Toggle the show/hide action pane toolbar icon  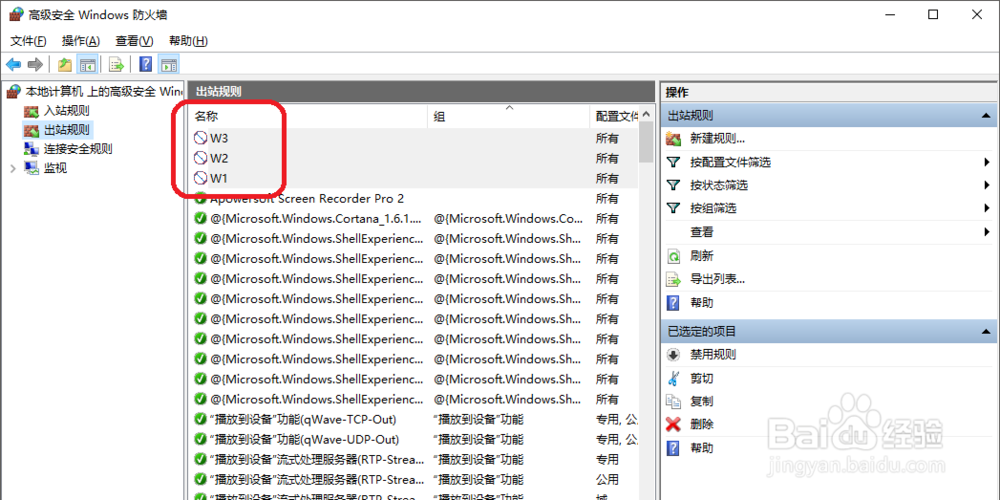(x=169, y=64)
